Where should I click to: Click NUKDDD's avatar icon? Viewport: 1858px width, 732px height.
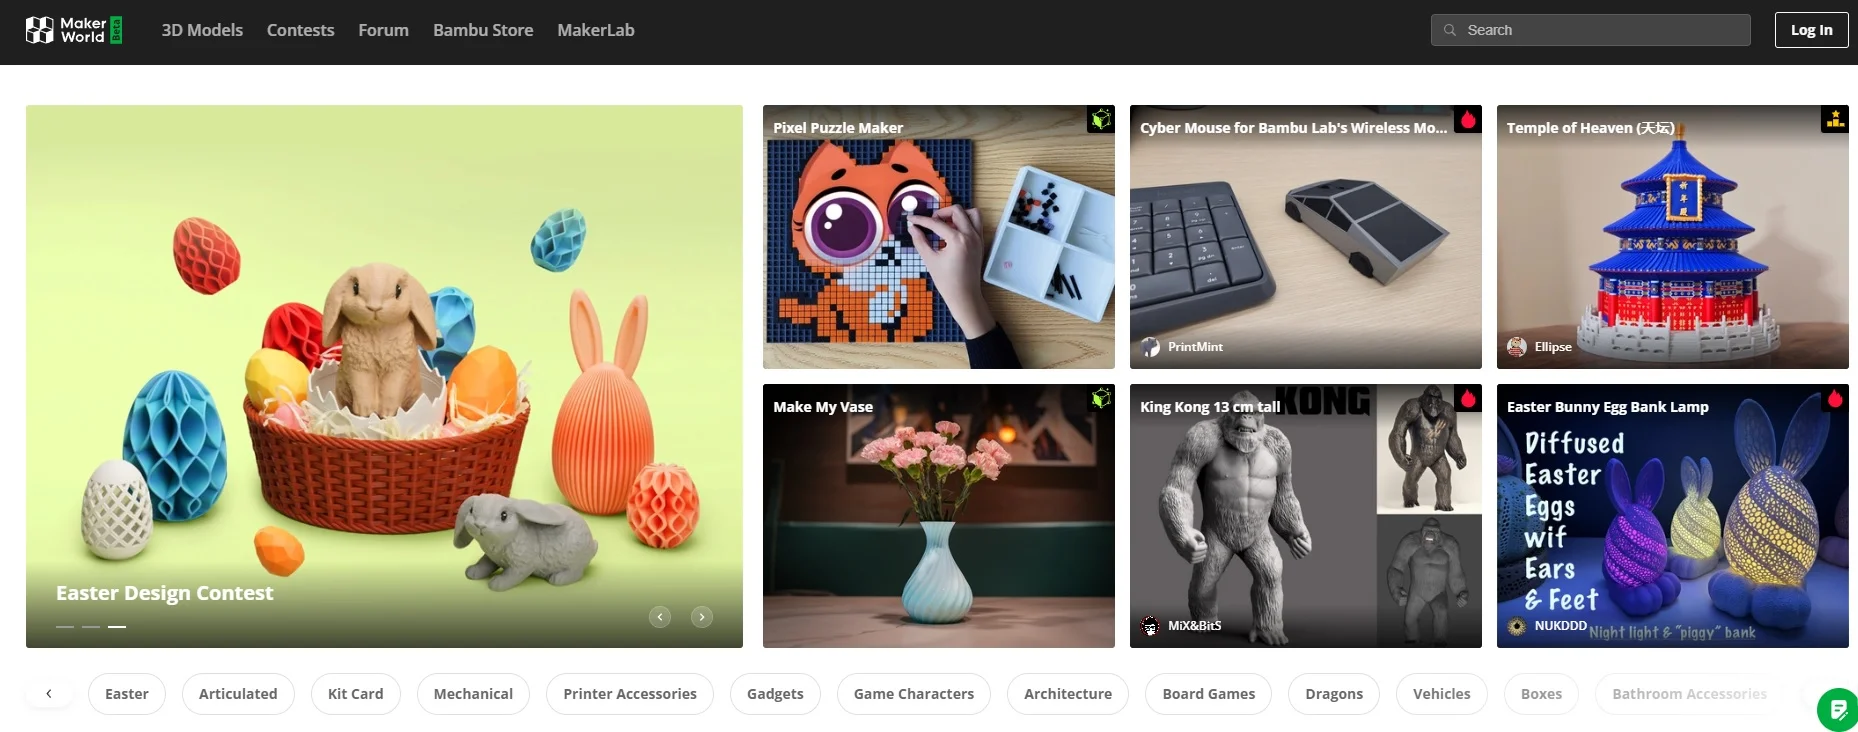[1517, 626]
